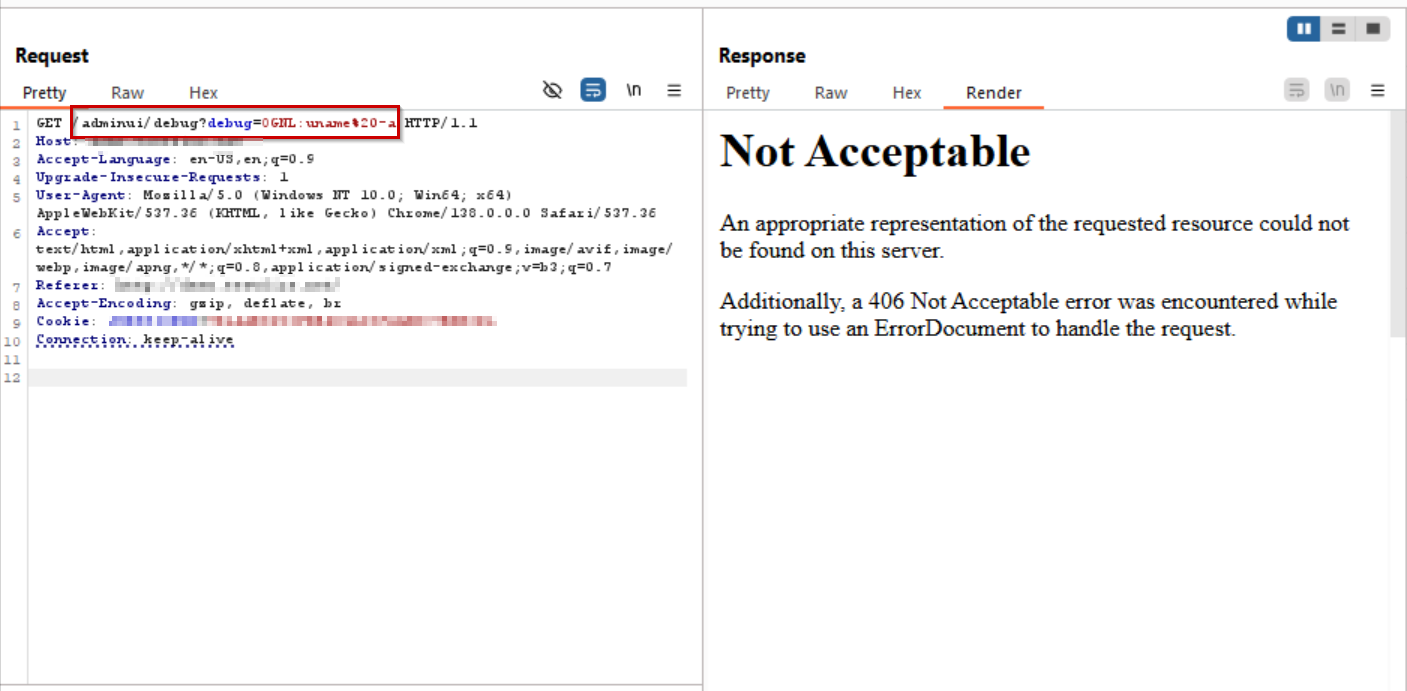Click the Upgrade-Insecure-Requests header line
This screenshot has width=1407, height=691.
tap(162, 177)
